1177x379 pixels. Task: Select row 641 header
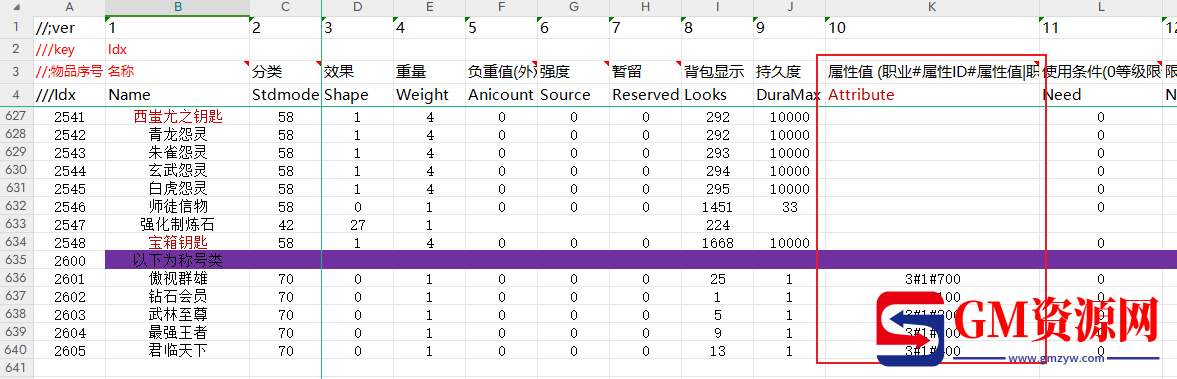point(17,368)
